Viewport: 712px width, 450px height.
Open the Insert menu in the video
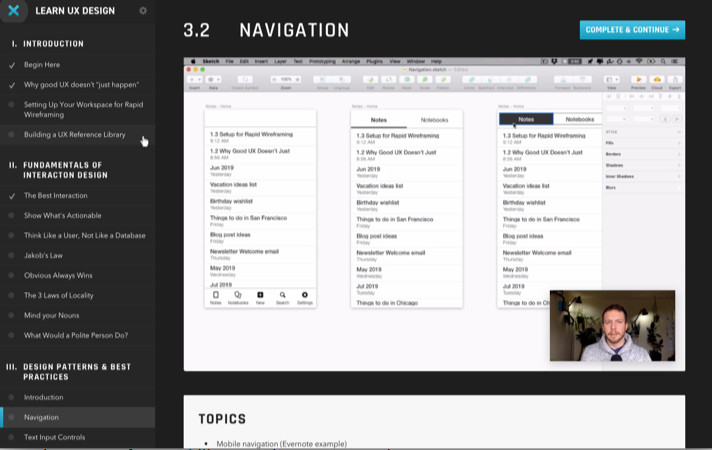pos(261,61)
